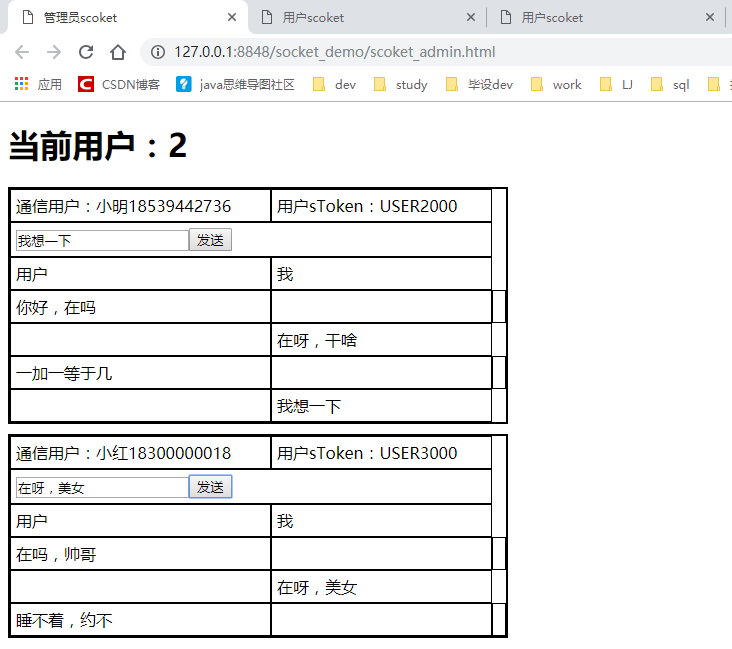This screenshot has height=649, width=732.
Task: Close the middle 用户scoket tab
Action: click(471, 17)
